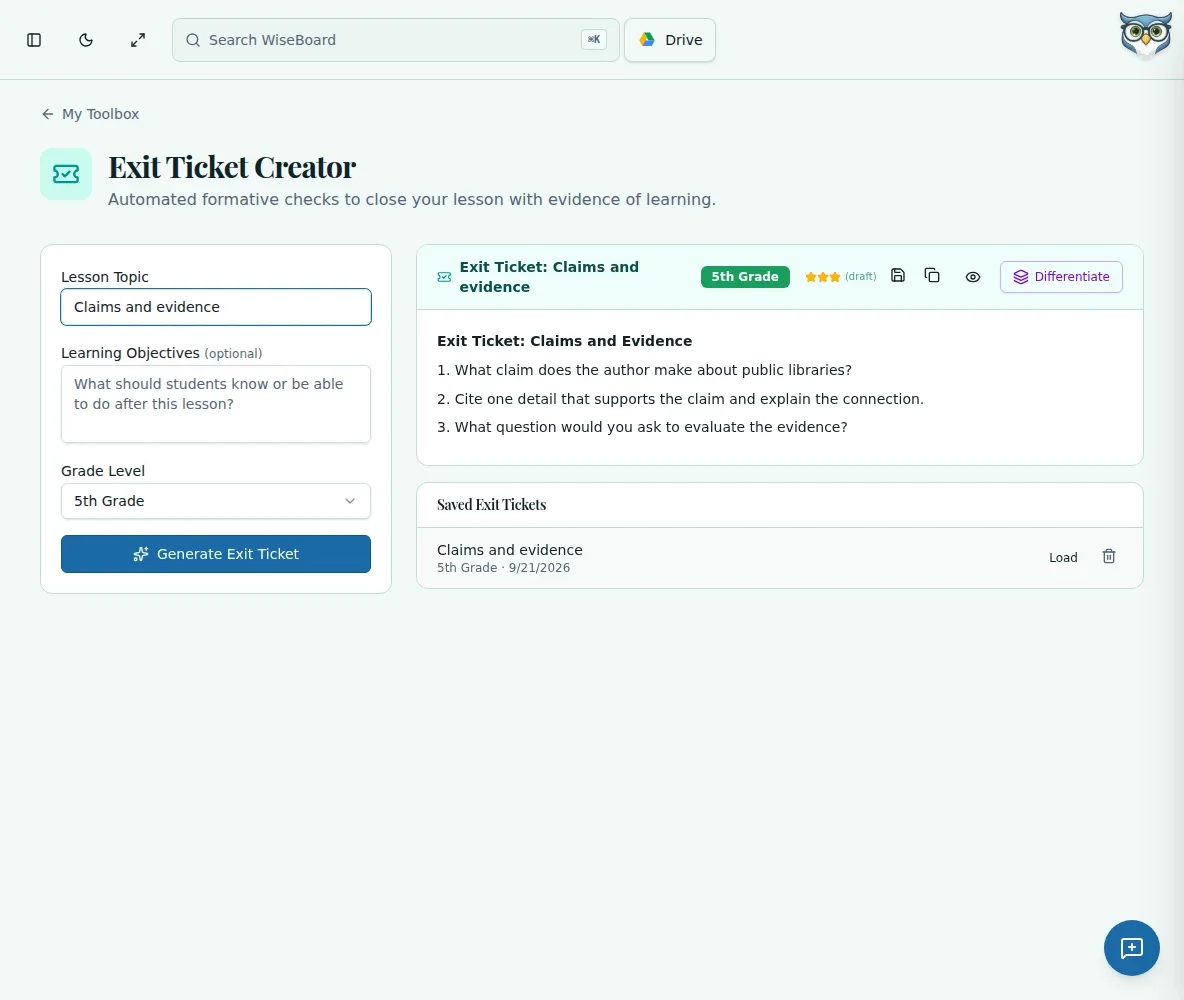
Task: Save the exit ticket with the disk icon
Action: [x=897, y=276]
